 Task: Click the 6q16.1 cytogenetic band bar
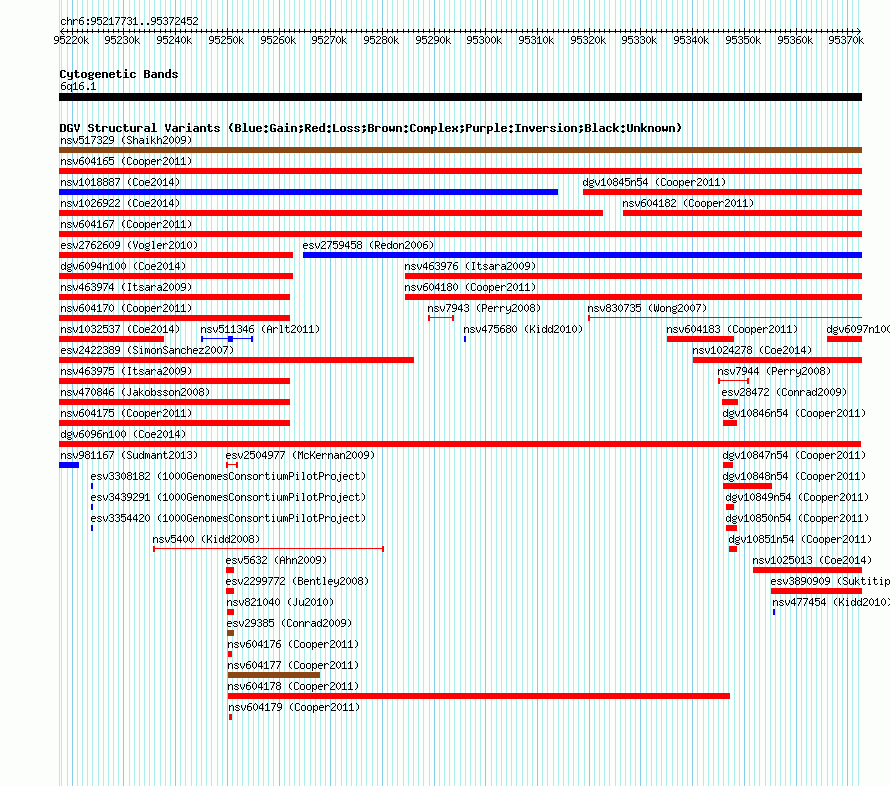pos(460,97)
